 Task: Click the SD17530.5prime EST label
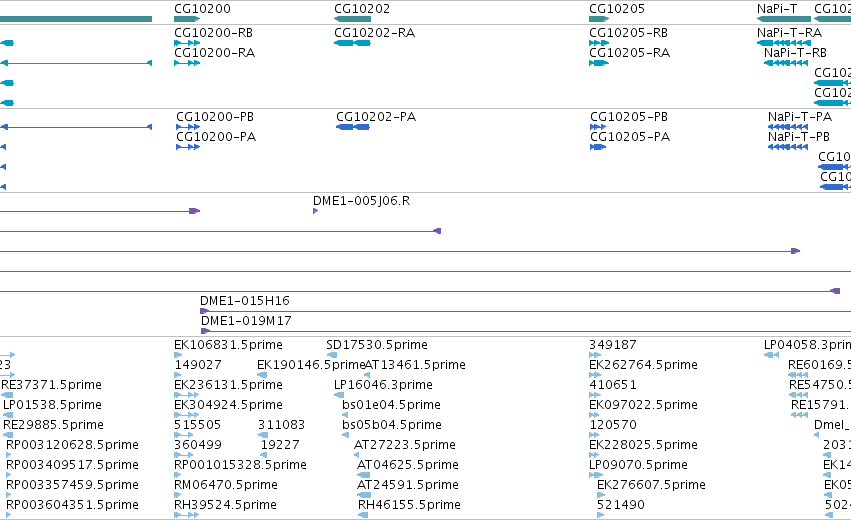377,345
